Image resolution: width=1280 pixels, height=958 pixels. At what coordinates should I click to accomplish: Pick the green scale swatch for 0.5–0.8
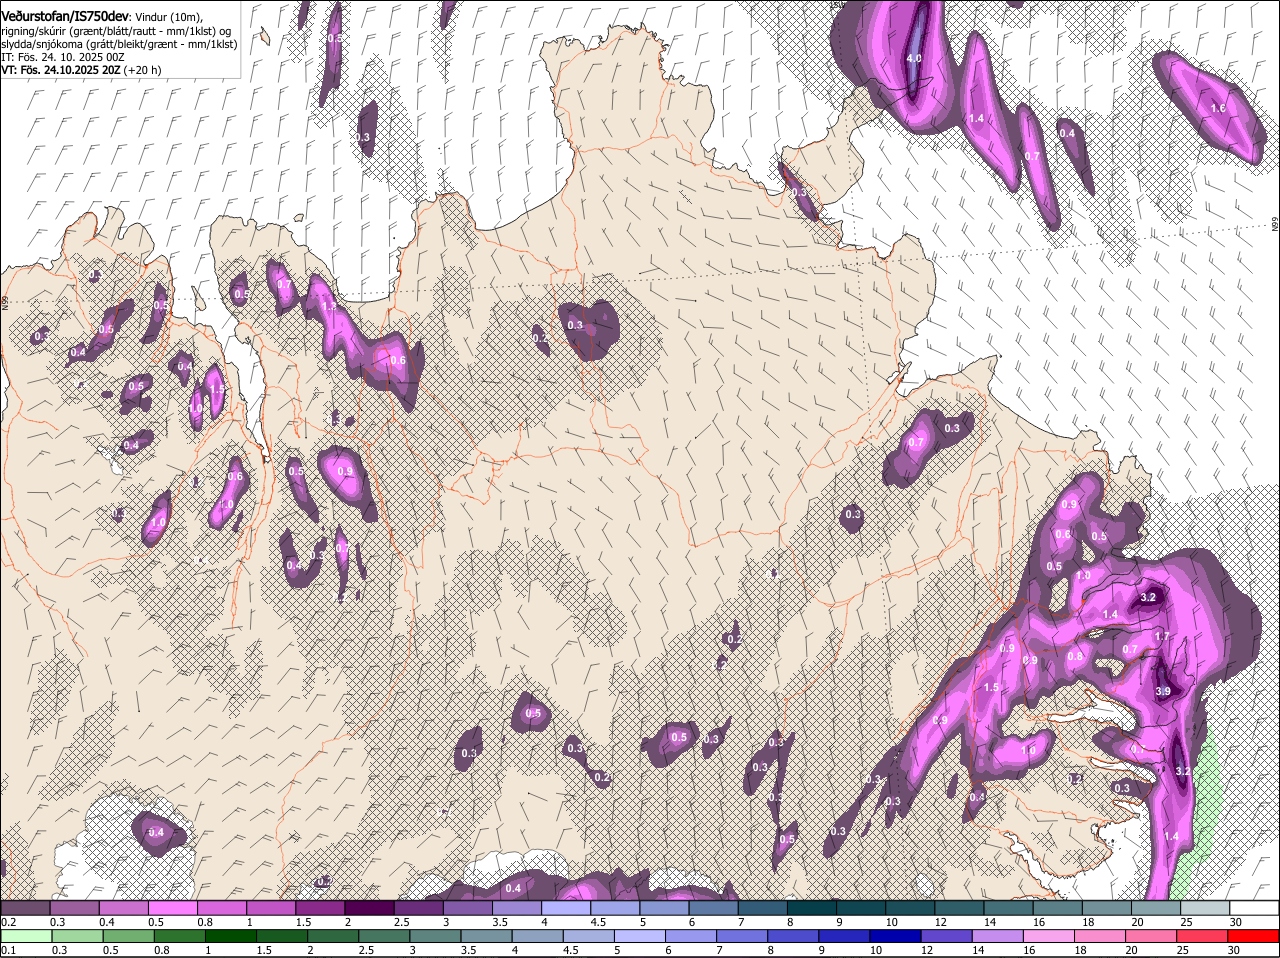coord(129,936)
